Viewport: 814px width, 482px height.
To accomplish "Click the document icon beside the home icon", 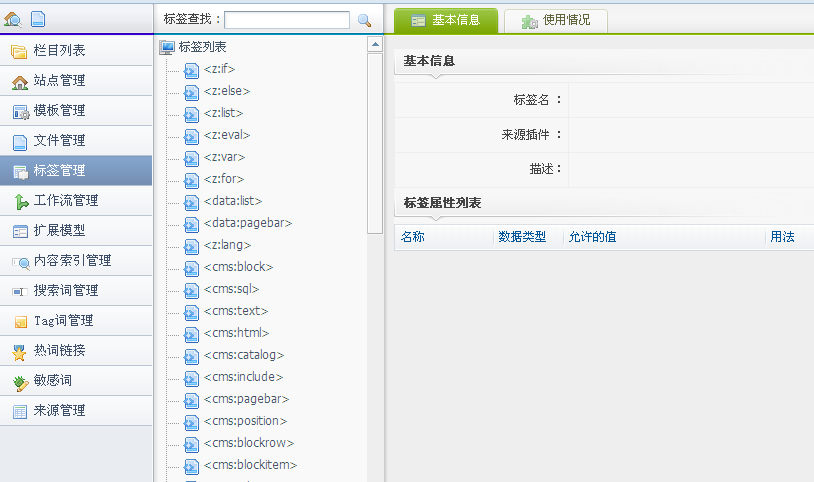I will pos(38,19).
